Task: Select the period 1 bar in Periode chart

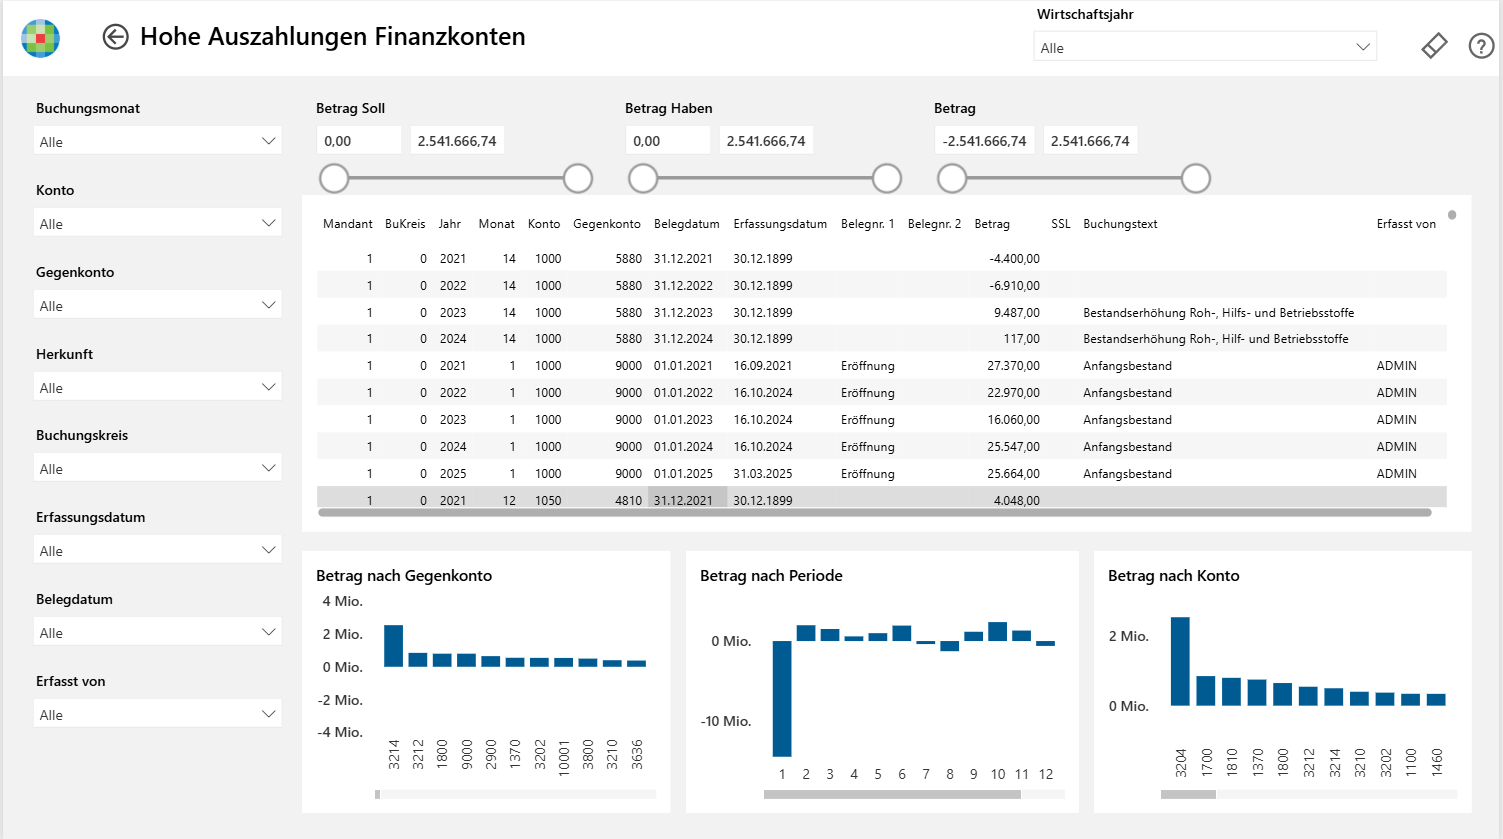Action: point(782,698)
